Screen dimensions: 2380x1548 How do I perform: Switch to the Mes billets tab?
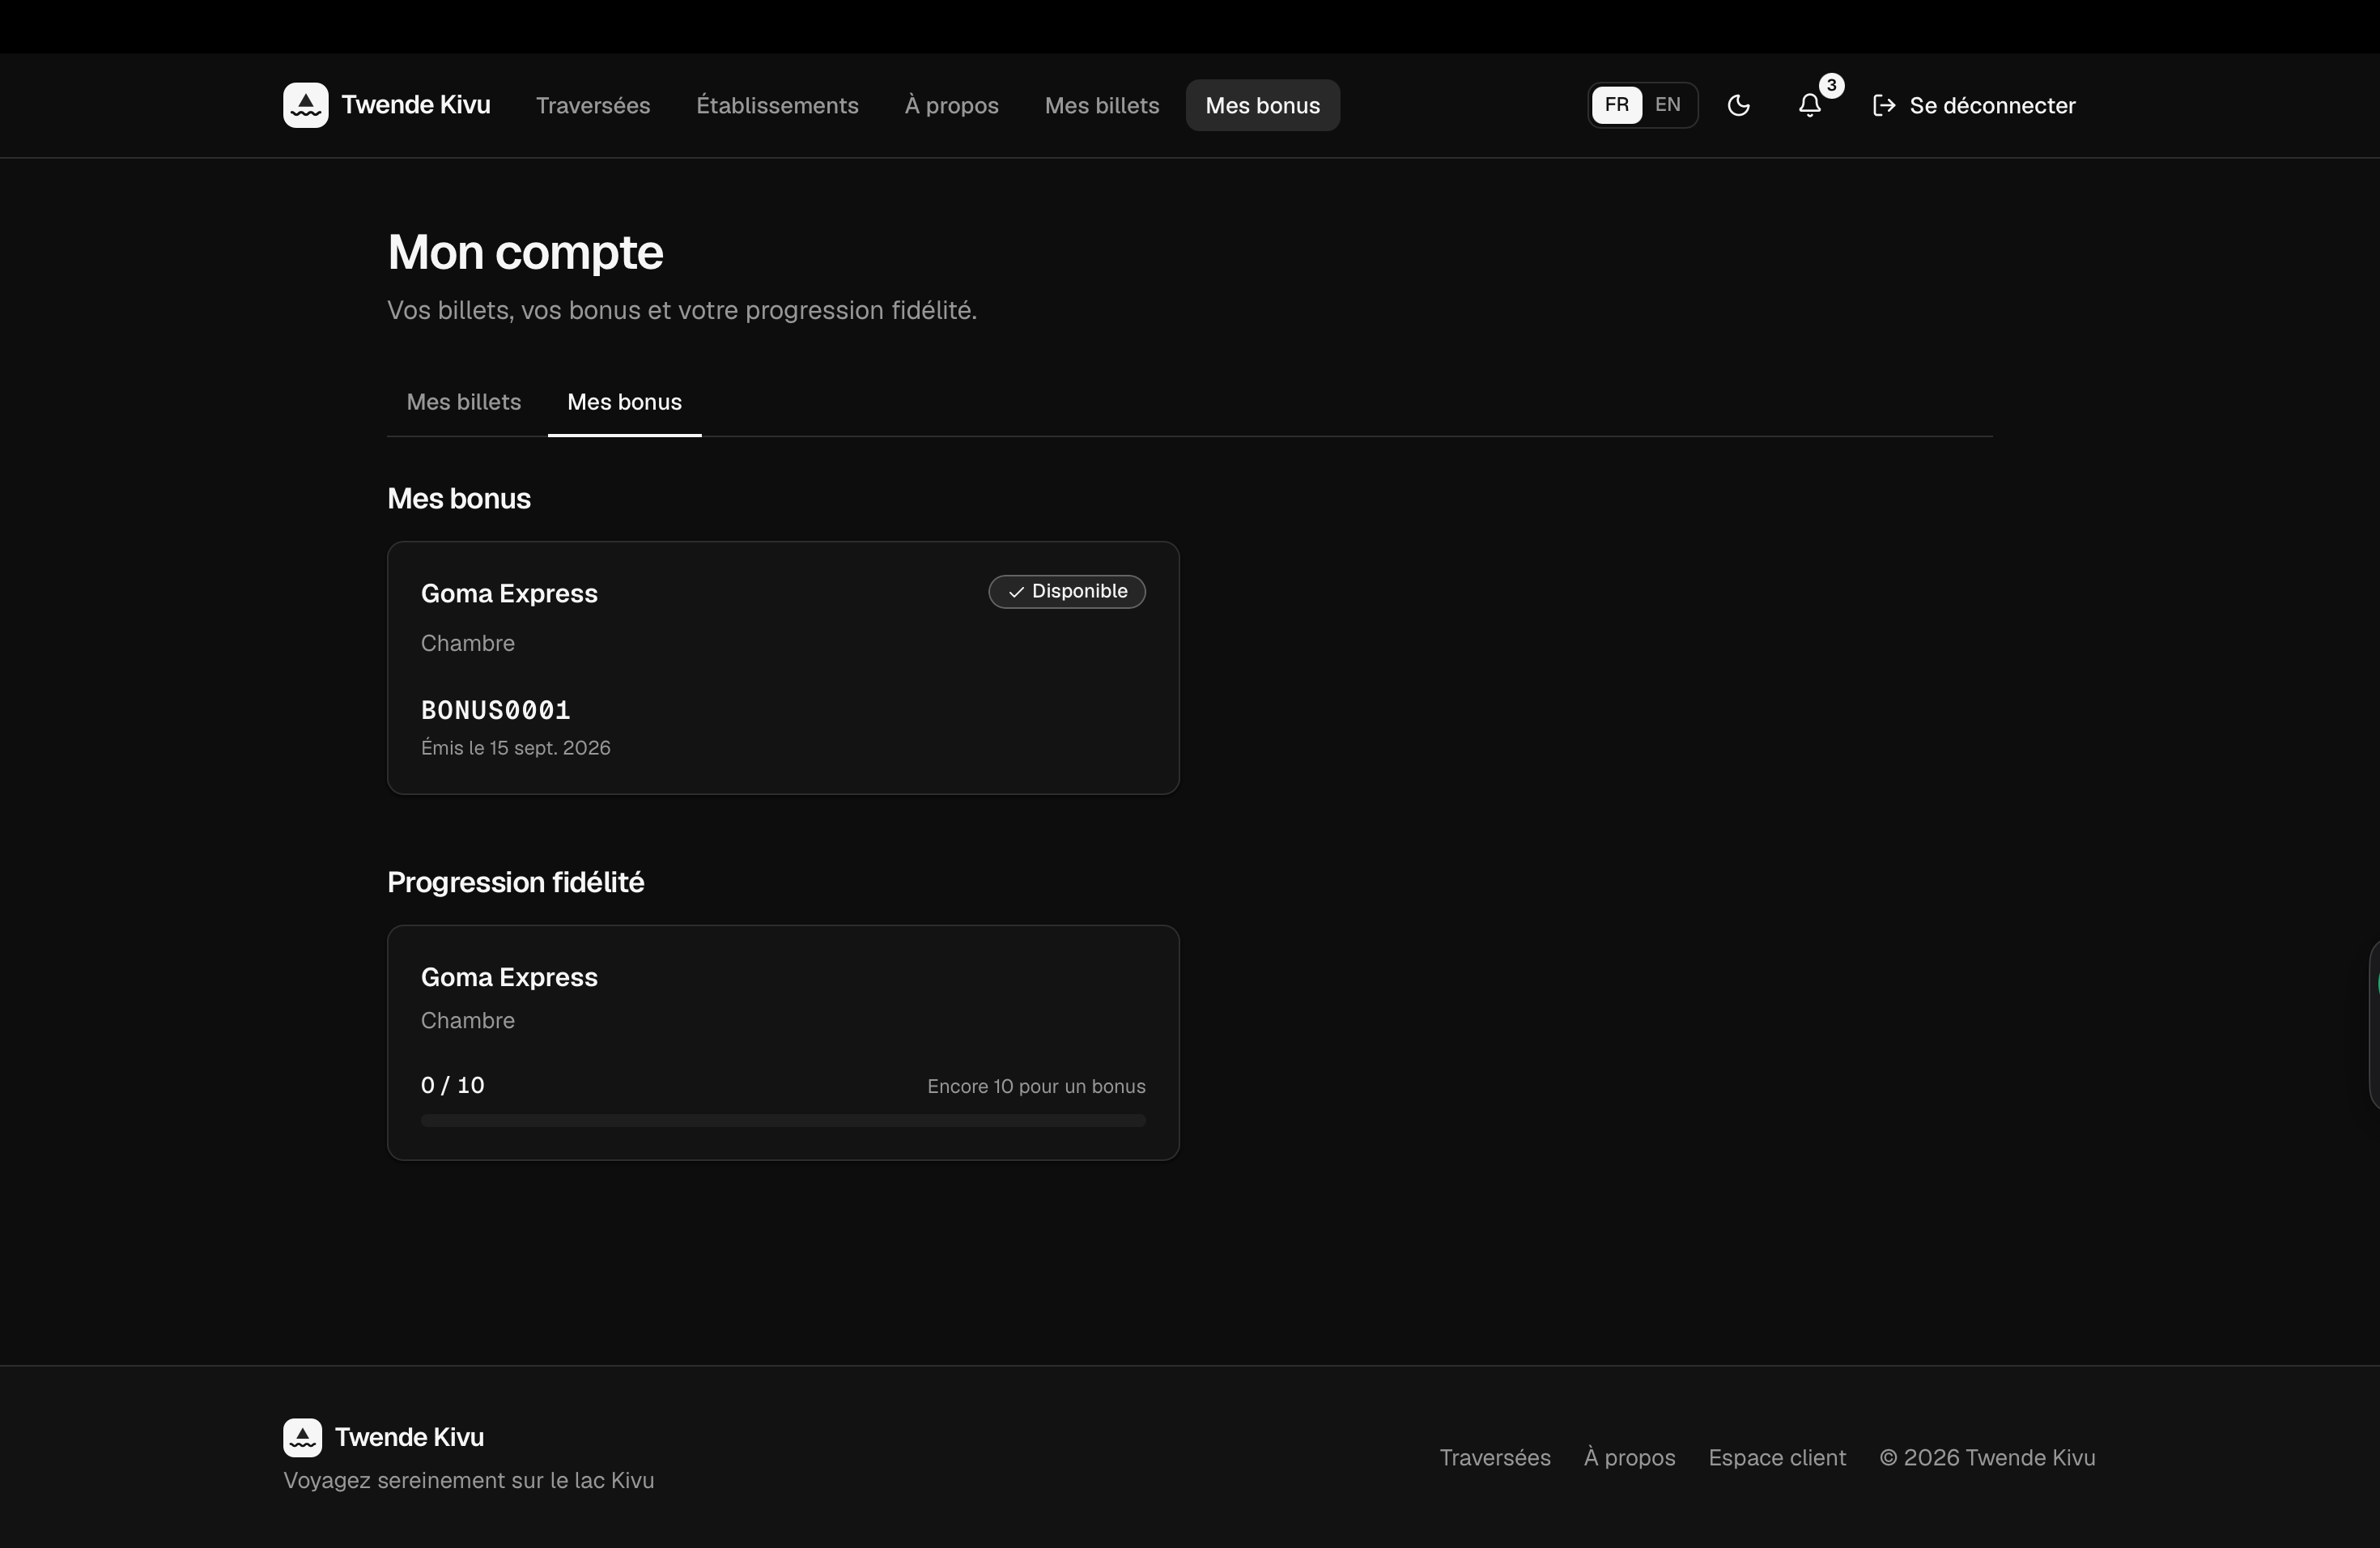(x=464, y=402)
